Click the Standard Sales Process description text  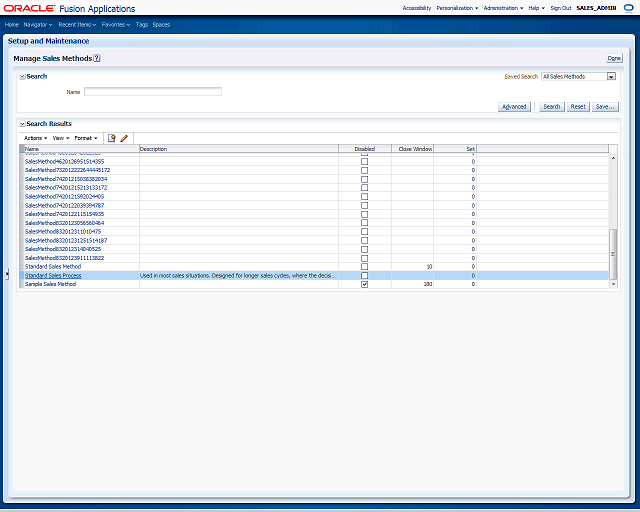[x=238, y=276]
